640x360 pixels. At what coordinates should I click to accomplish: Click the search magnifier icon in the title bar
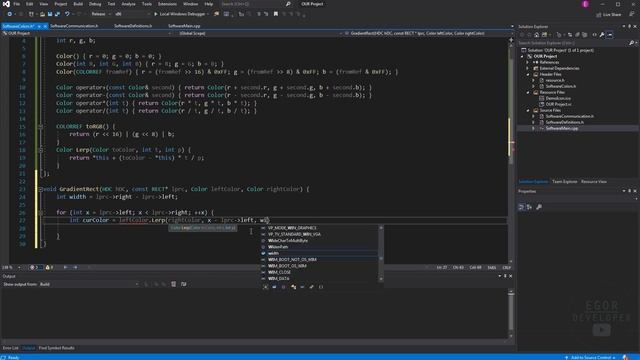pos(288,4)
